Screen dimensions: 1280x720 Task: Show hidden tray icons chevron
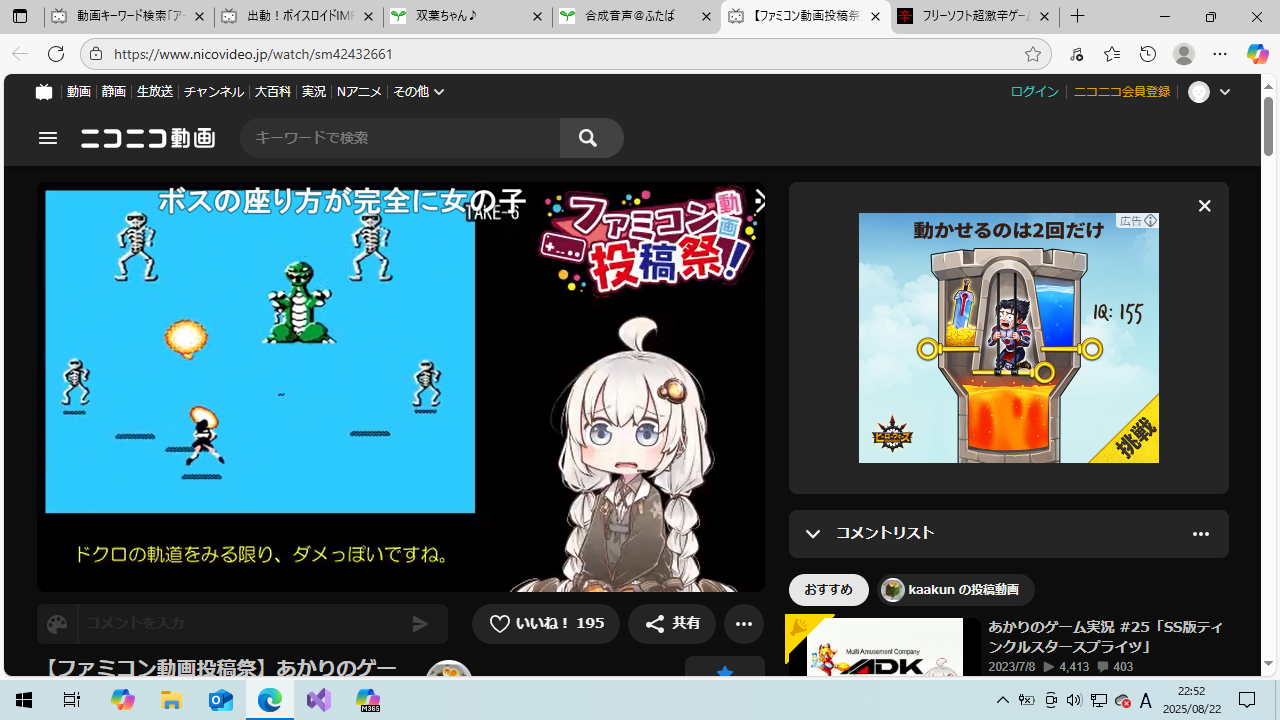[x=1003, y=700]
